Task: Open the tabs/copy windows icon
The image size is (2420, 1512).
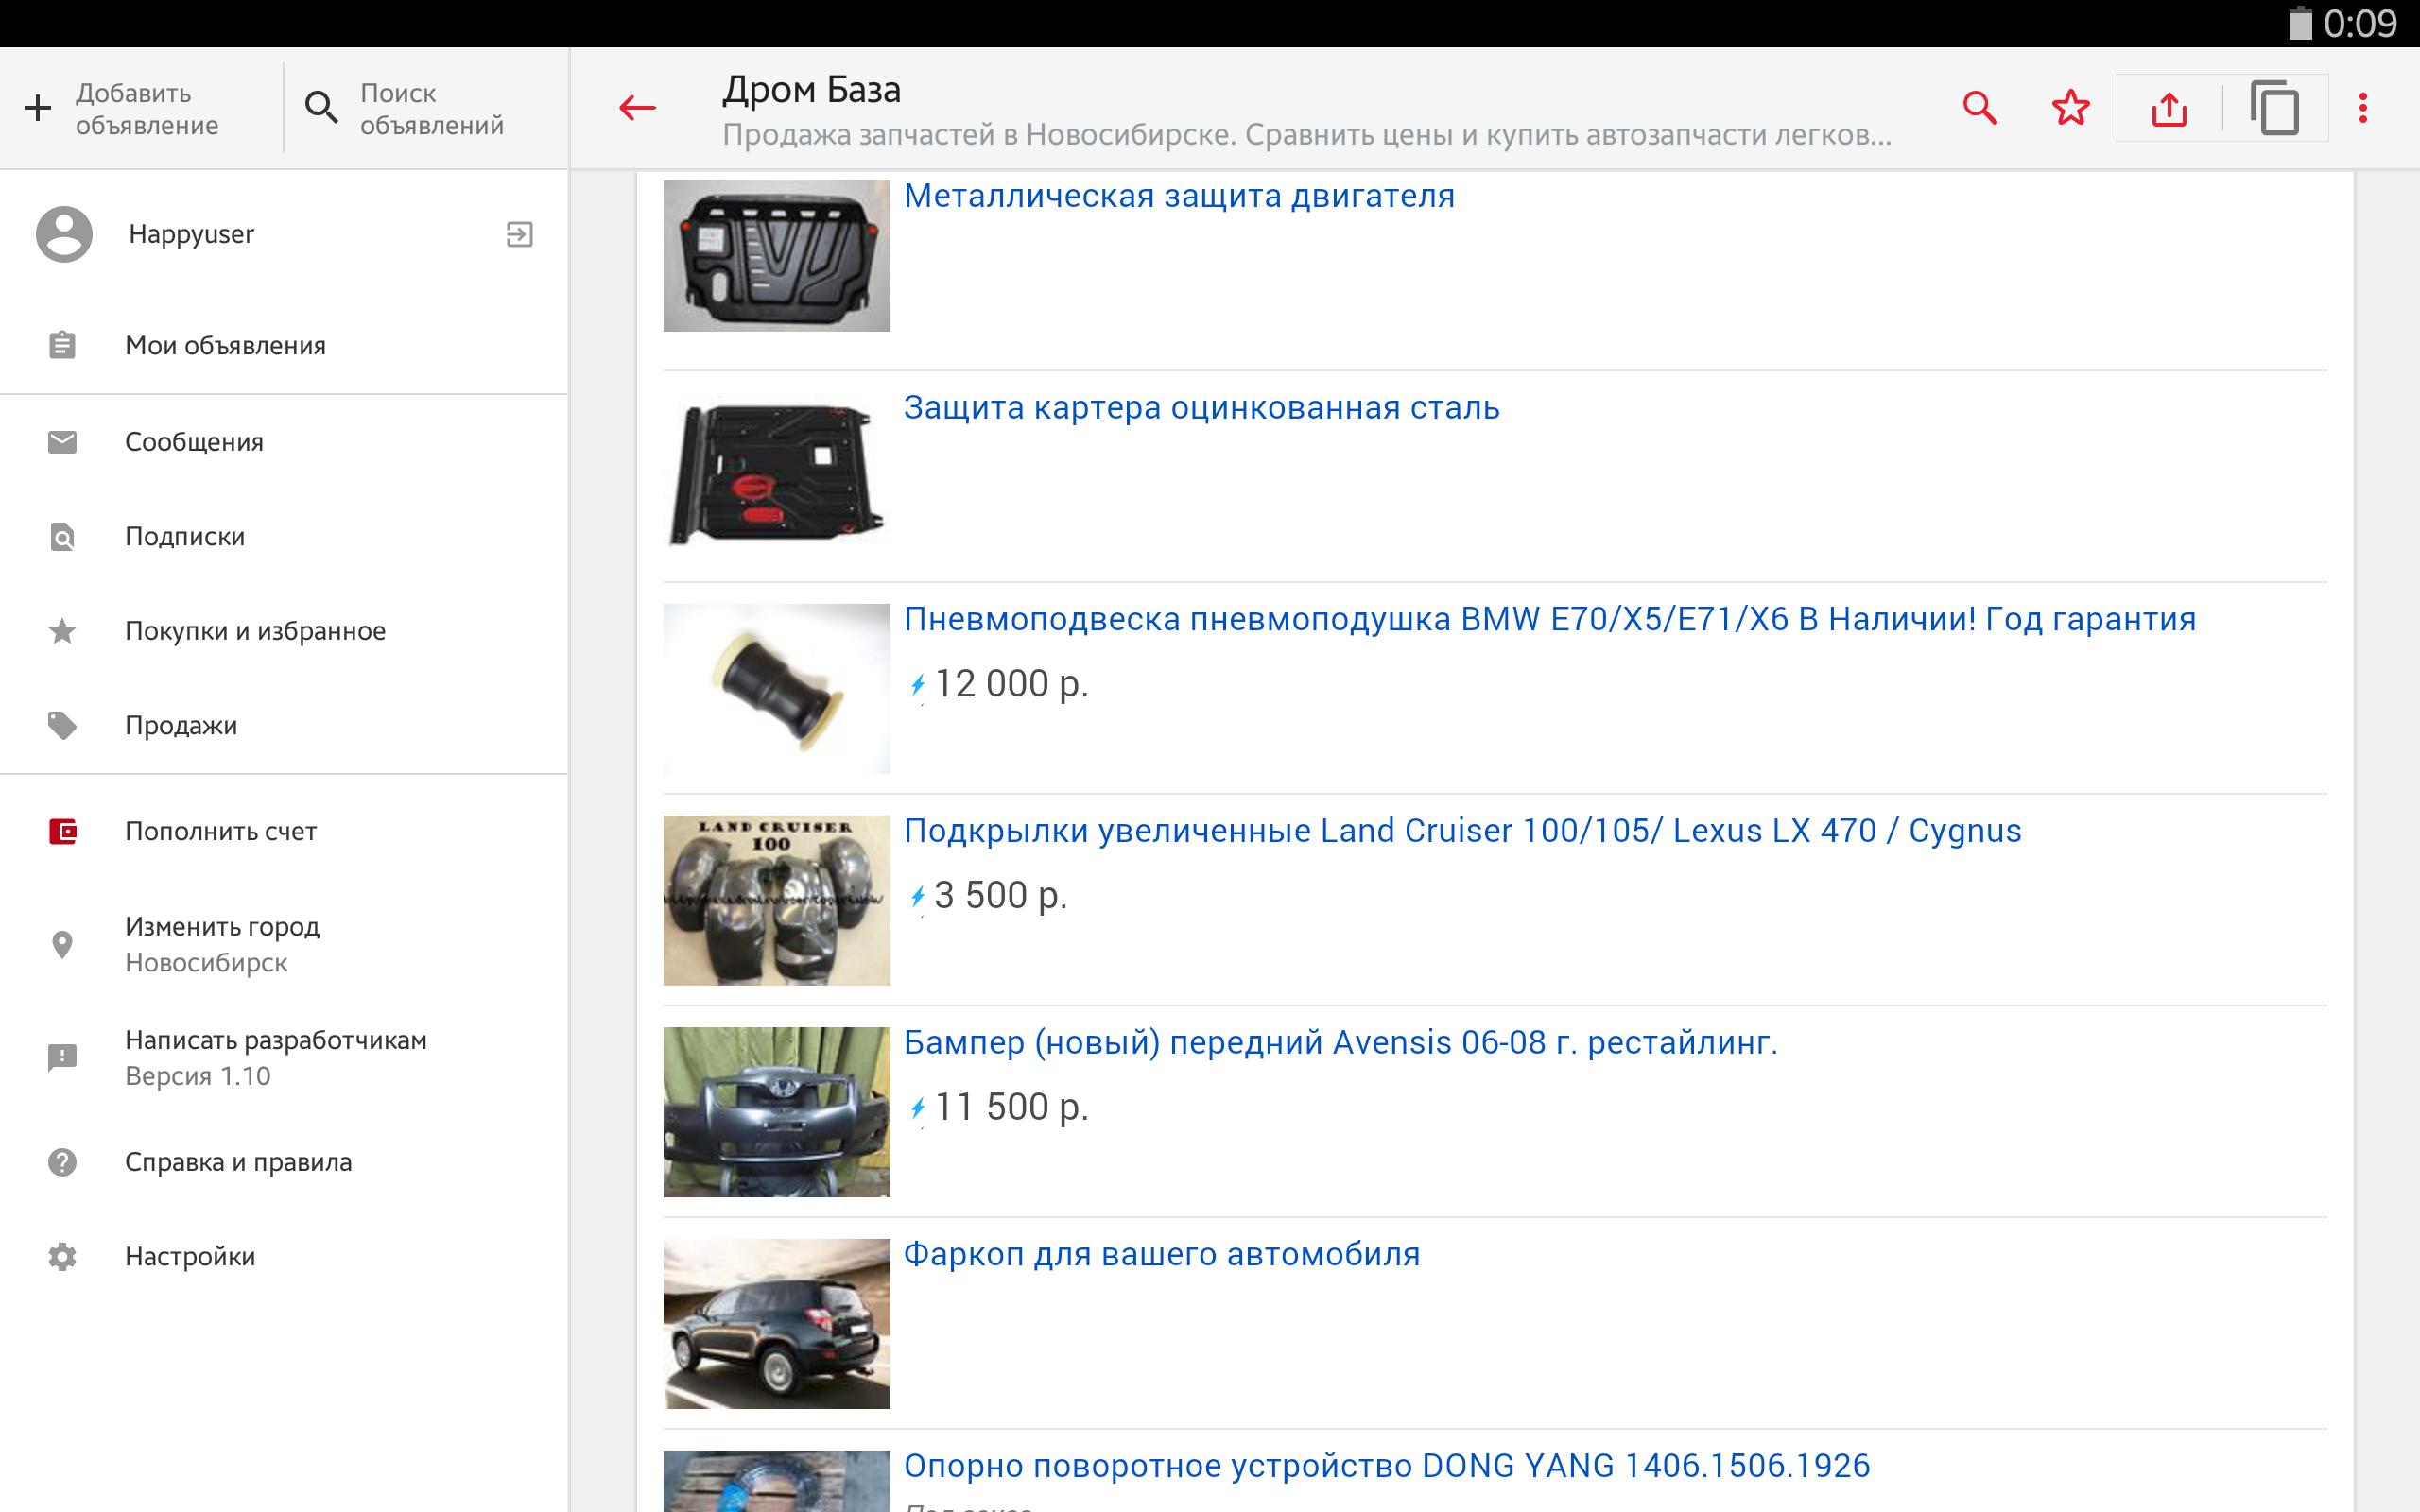Action: click(2275, 108)
